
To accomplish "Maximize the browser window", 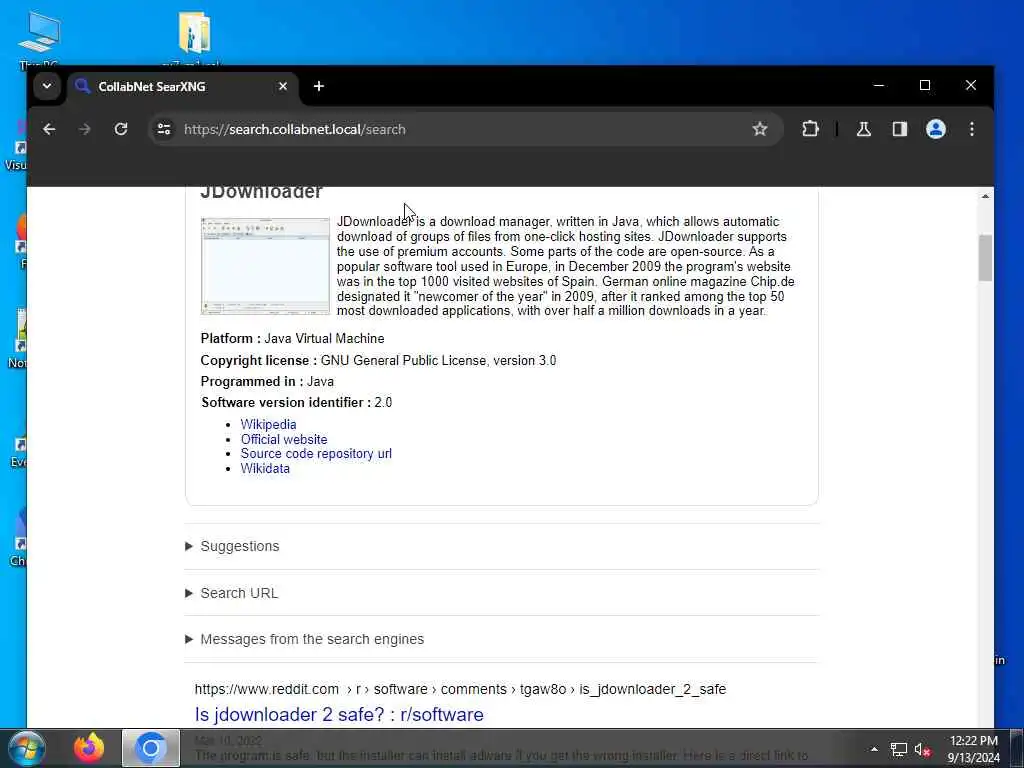I will [x=925, y=86].
